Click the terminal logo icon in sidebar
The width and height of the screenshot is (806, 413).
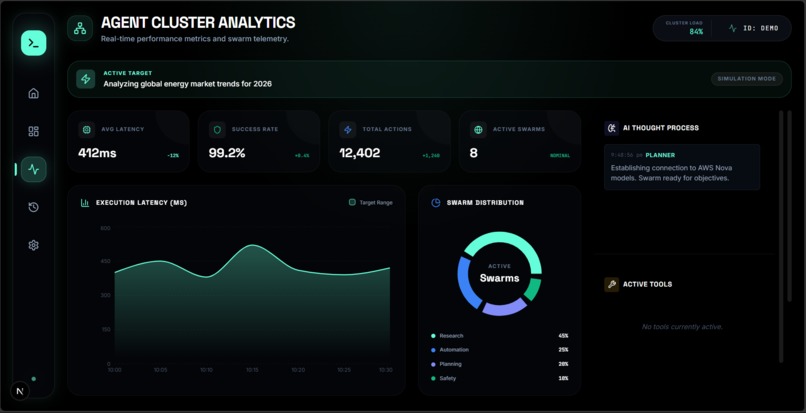[x=33, y=43]
